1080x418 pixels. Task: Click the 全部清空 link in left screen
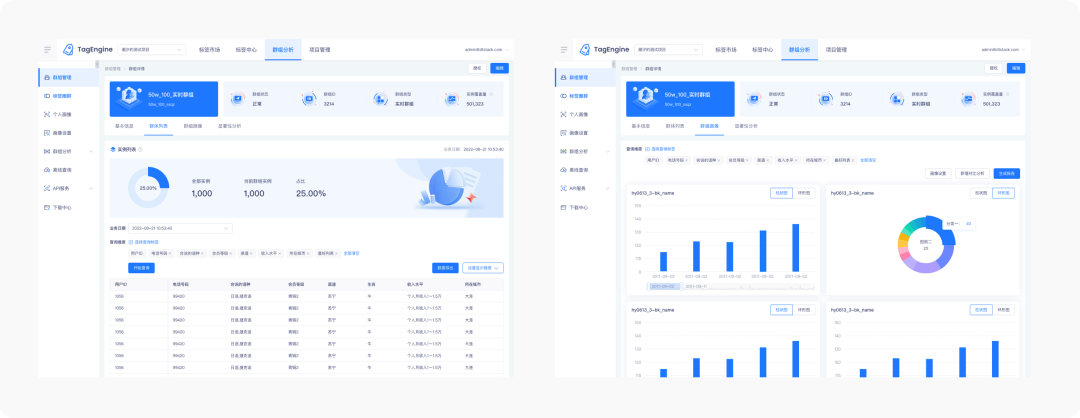351,253
